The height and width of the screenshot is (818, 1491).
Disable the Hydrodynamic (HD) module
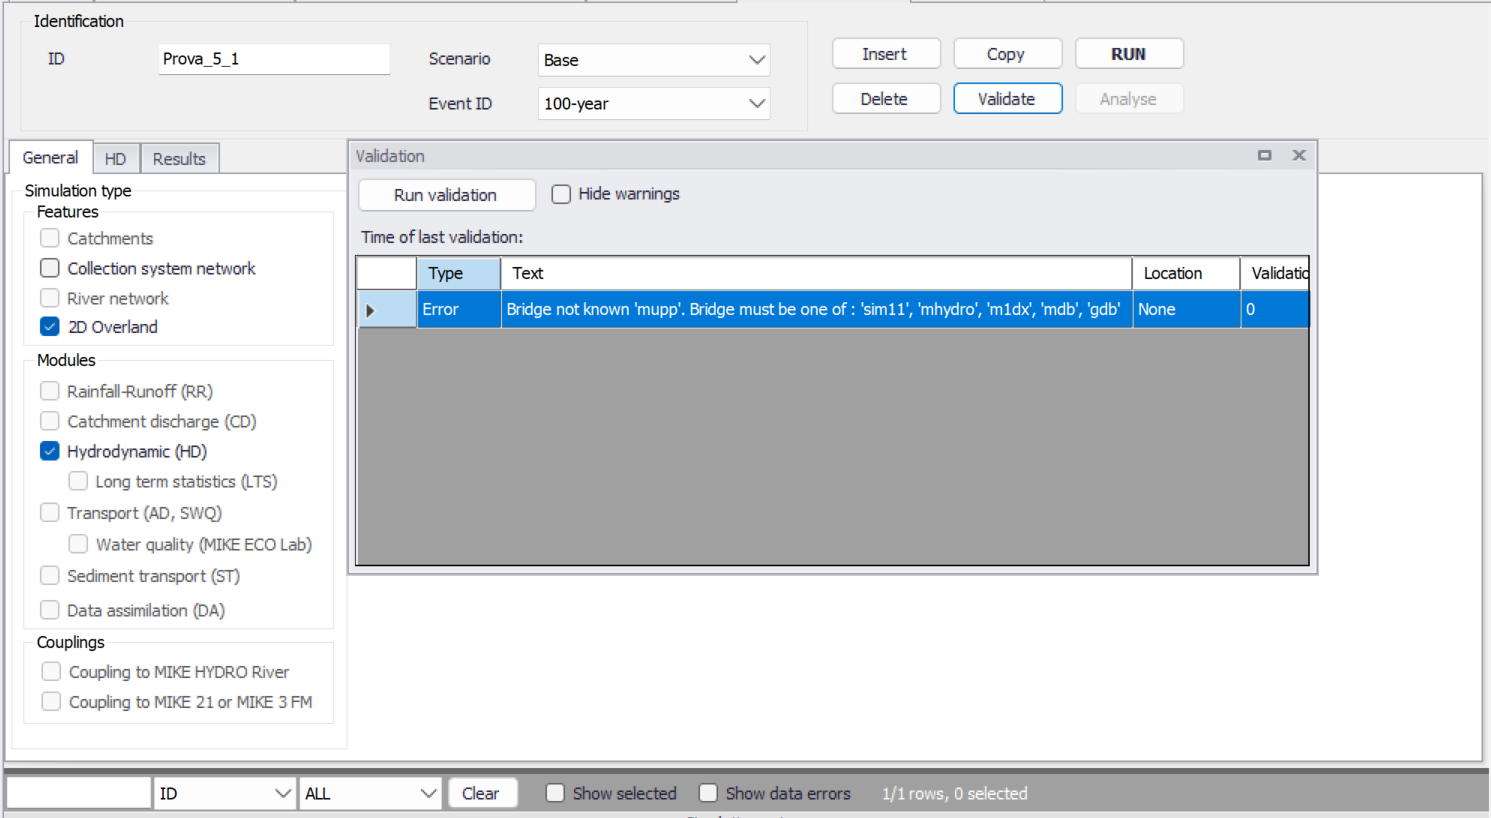click(50, 451)
